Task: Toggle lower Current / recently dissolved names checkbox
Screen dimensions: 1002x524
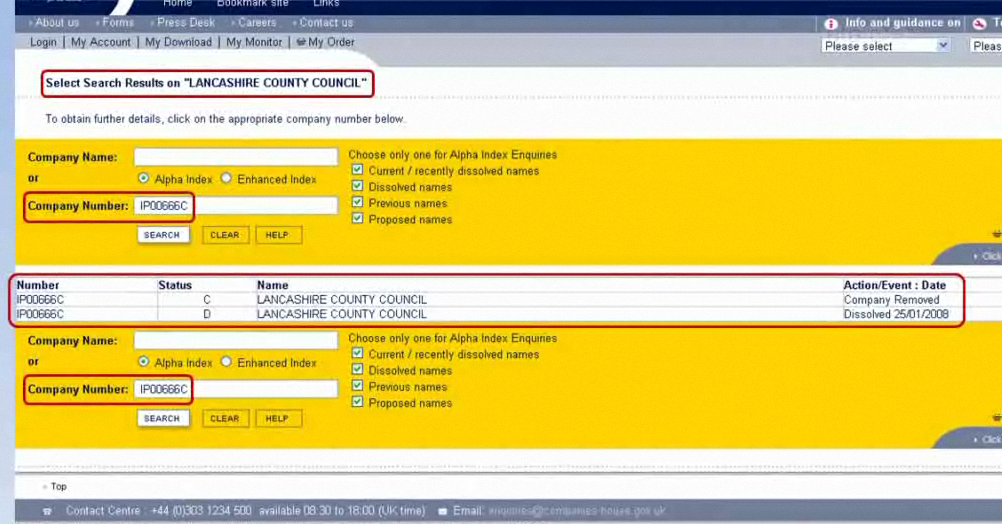Action: point(357,353)
